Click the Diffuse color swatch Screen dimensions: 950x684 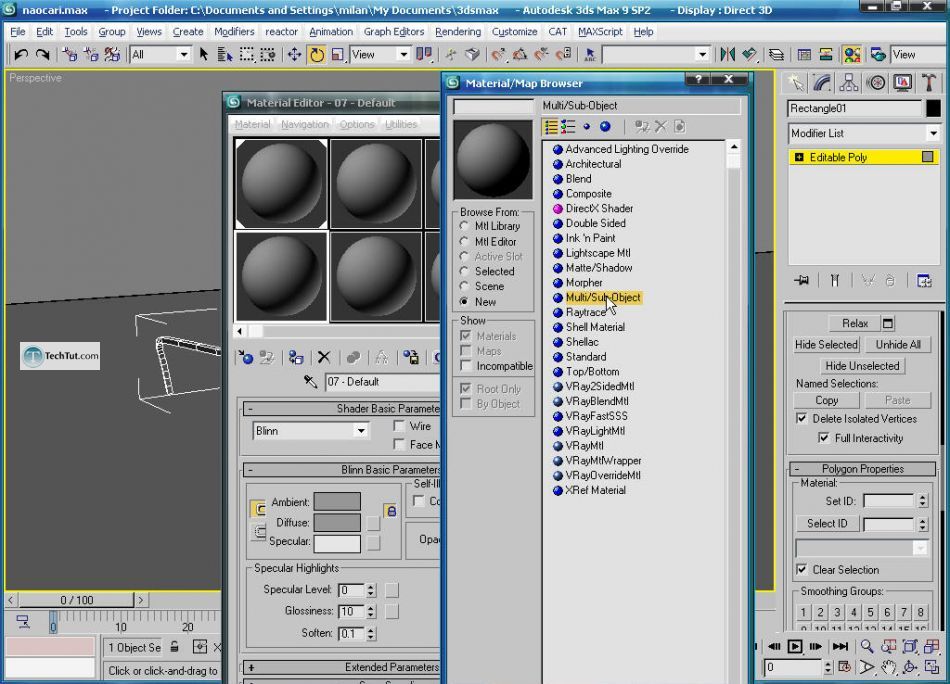coord(337,522)
